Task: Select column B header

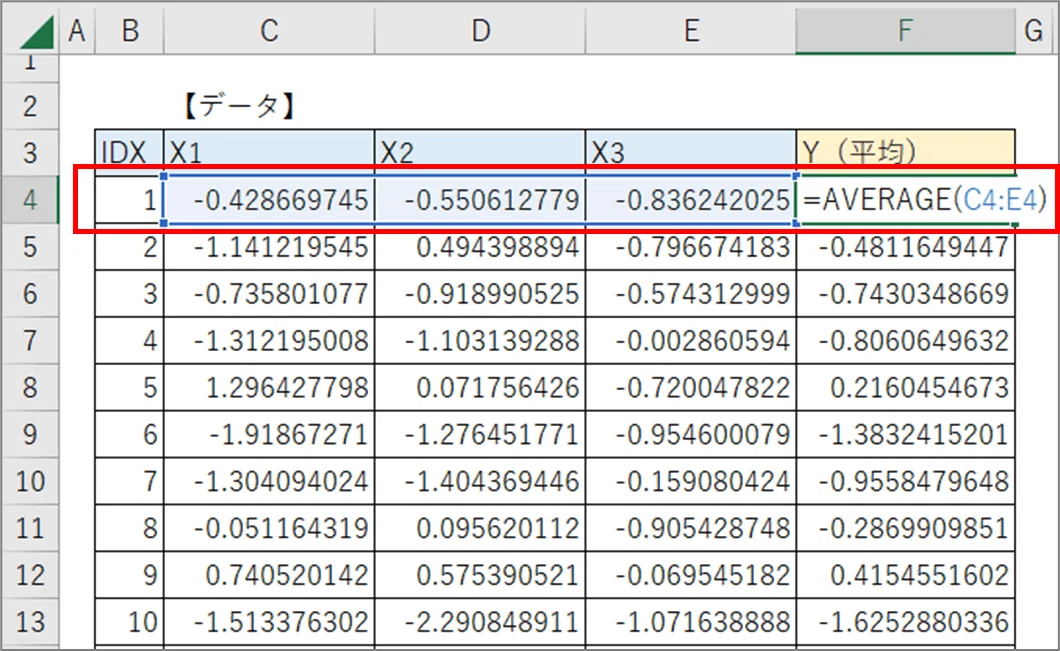Action: click(129, 30)
